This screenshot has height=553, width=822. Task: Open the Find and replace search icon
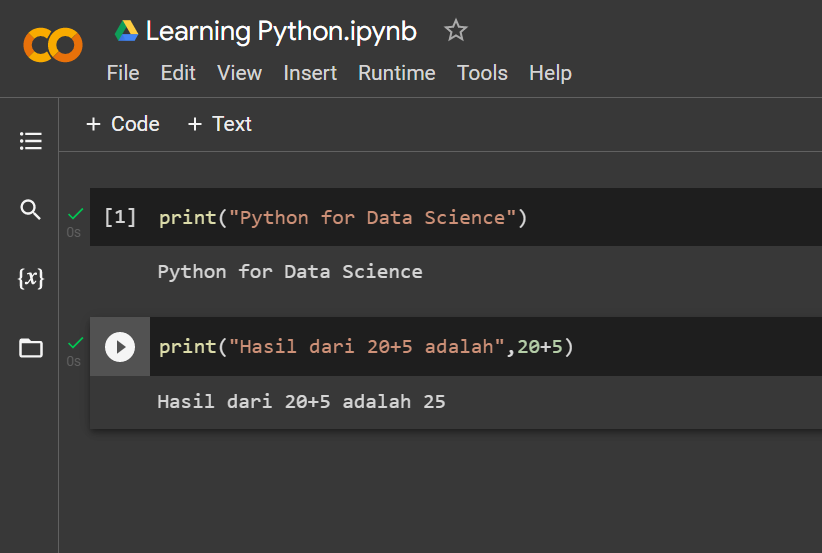click(x=30, y=210)
